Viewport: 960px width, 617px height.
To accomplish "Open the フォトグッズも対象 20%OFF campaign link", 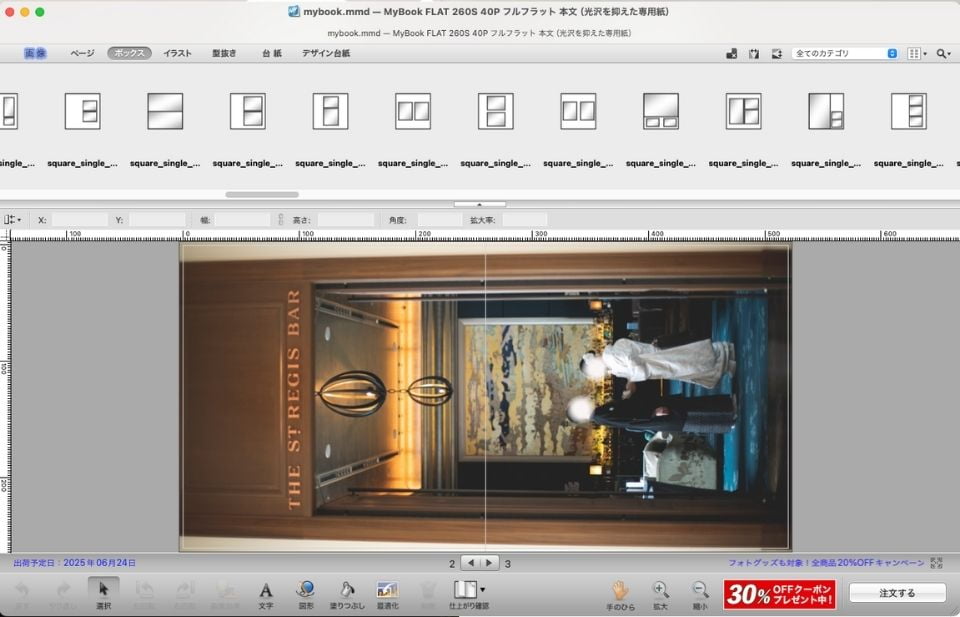I will [x=826, y=563].
